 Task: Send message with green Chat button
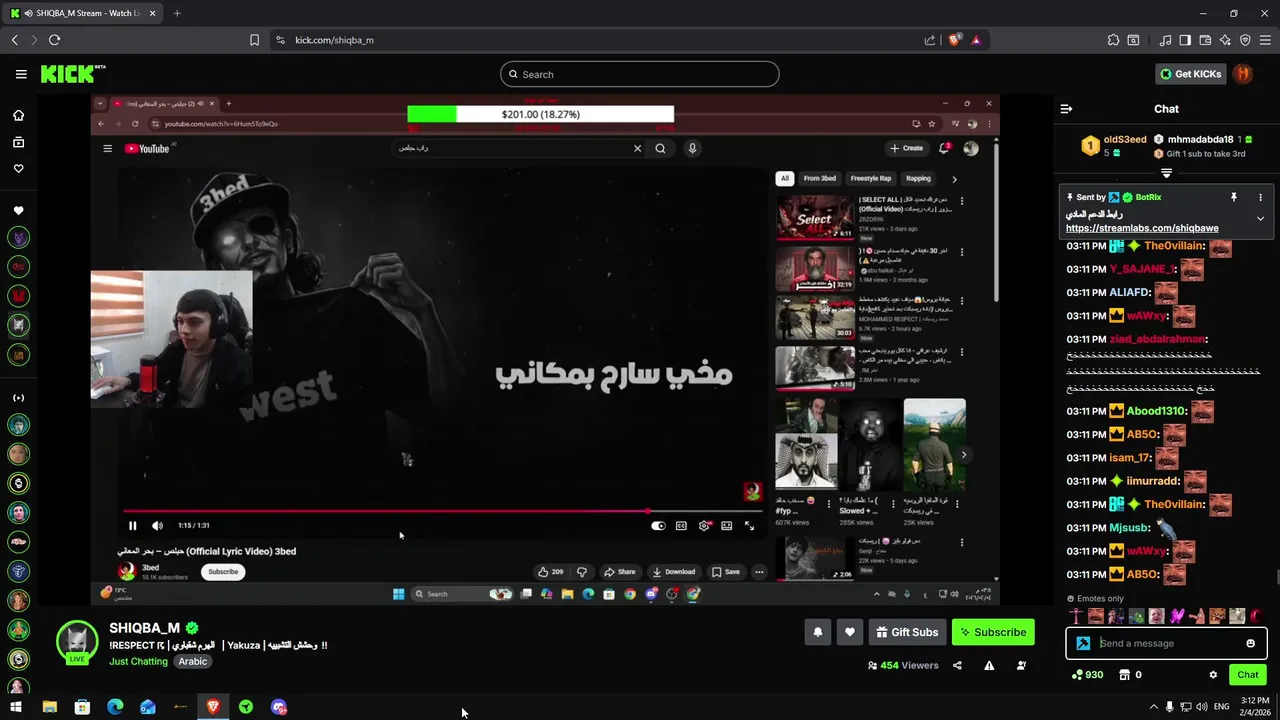click(1247, 675)
